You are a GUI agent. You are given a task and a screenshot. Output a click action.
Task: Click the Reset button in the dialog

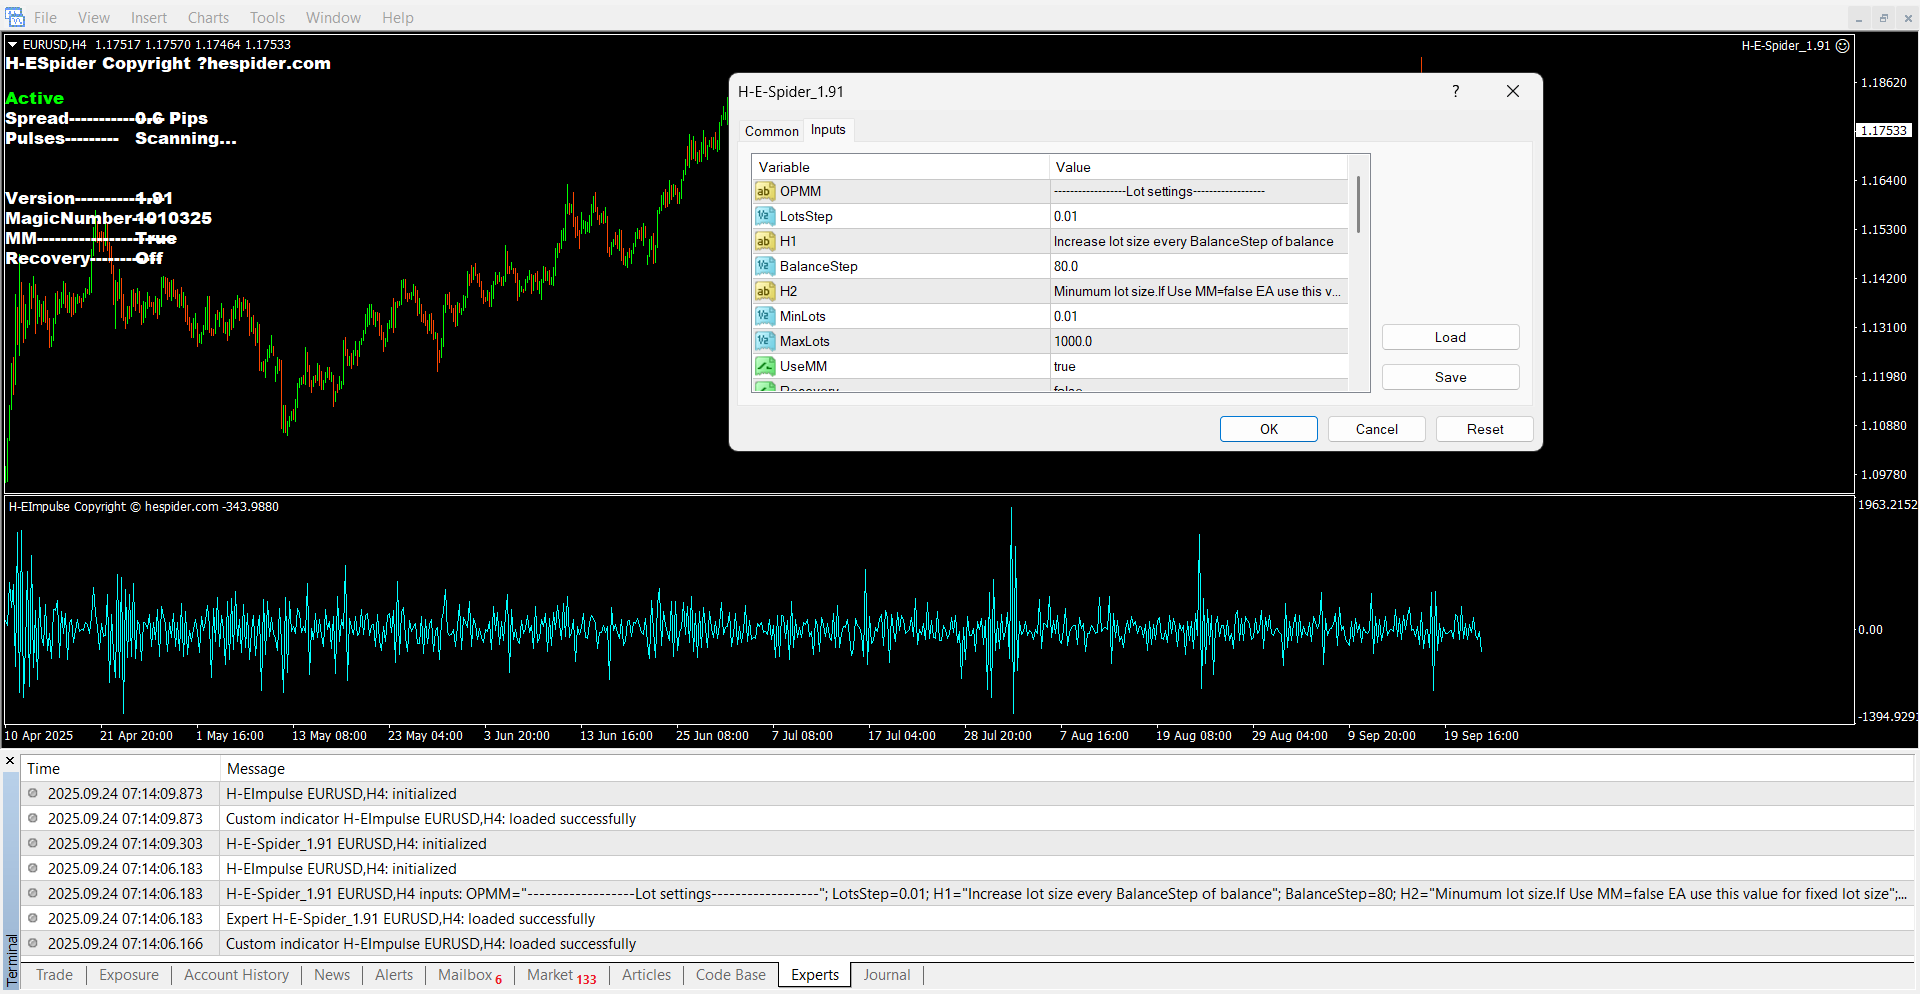tap(1484, 429)
